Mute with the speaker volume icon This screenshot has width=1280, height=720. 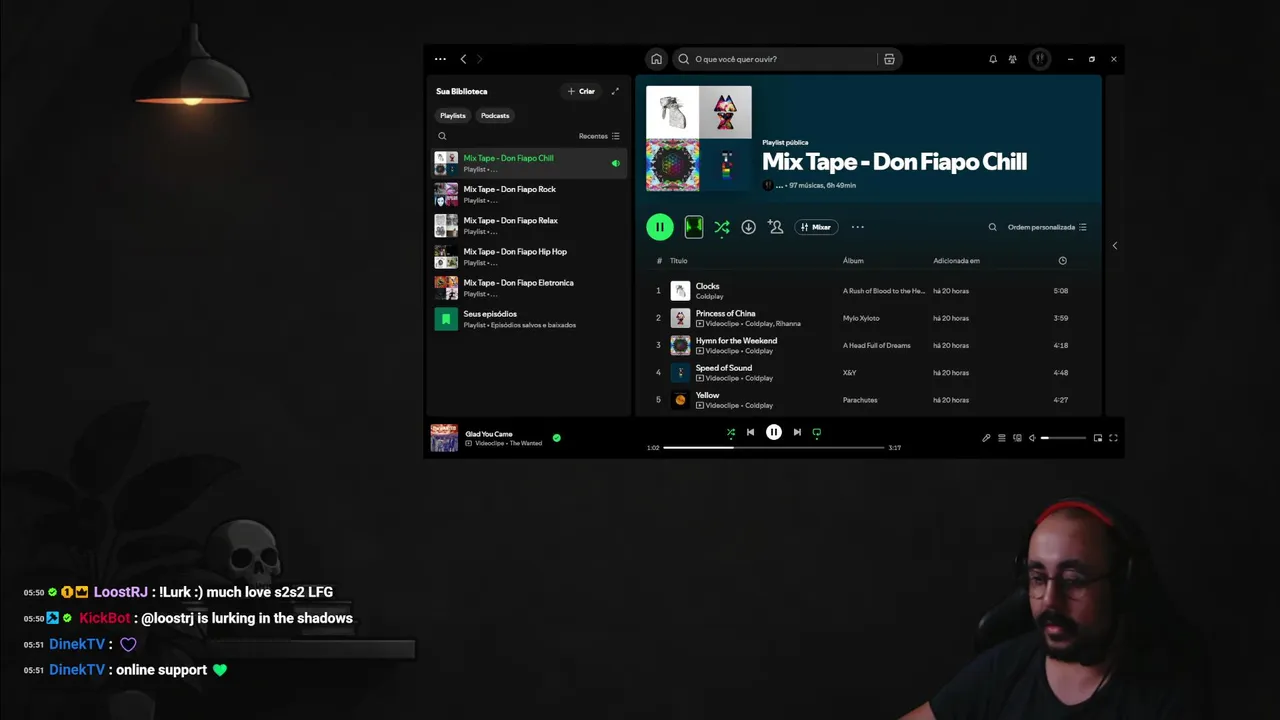[1032, 438]
